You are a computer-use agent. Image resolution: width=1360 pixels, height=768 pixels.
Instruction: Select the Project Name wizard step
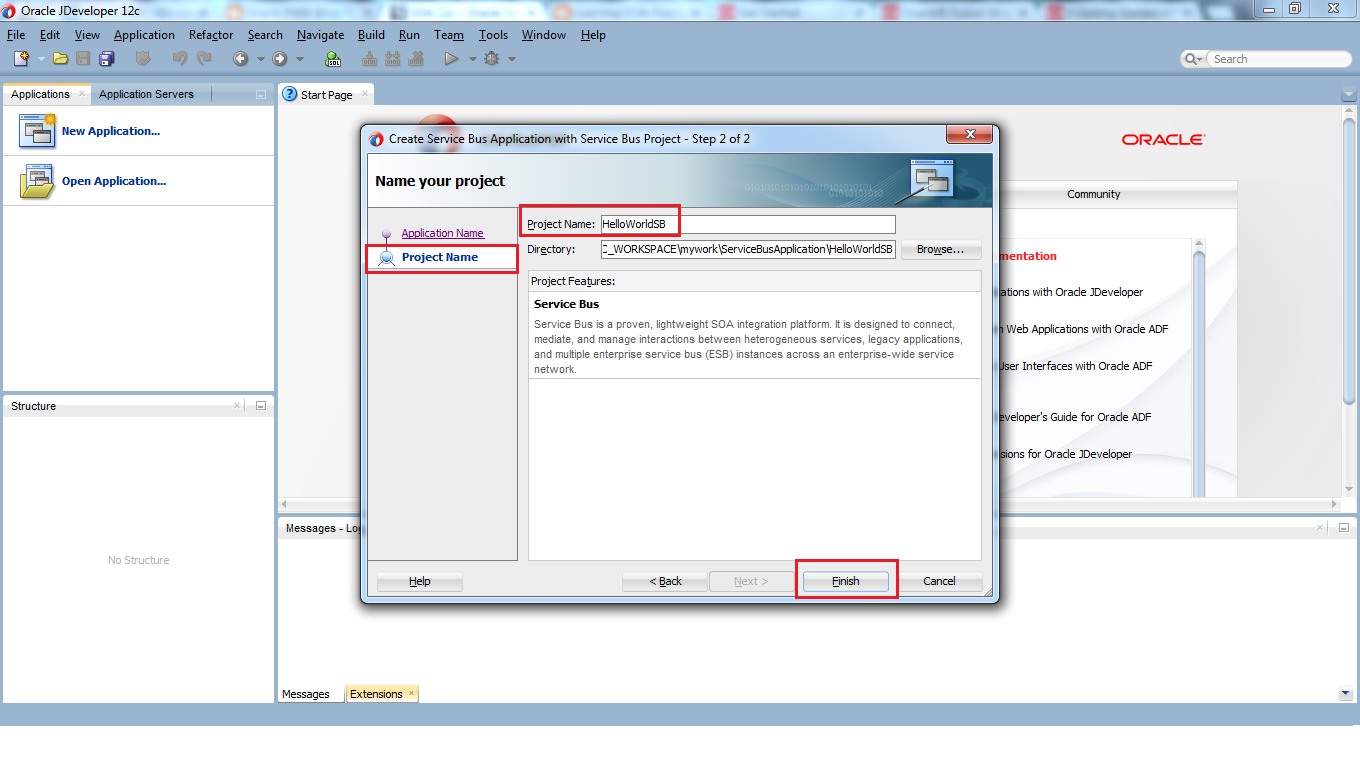pyautogui.click(x=440, y=257)
